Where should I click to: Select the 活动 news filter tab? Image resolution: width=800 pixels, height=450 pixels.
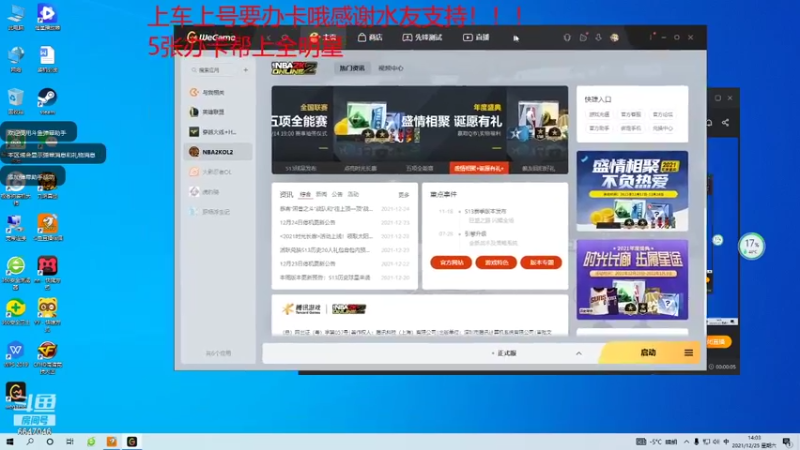click(353, 194)
